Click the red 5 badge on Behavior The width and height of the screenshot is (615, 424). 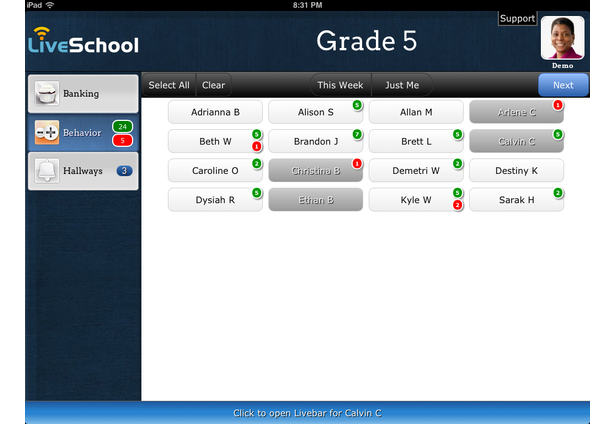tap(122, 140)
